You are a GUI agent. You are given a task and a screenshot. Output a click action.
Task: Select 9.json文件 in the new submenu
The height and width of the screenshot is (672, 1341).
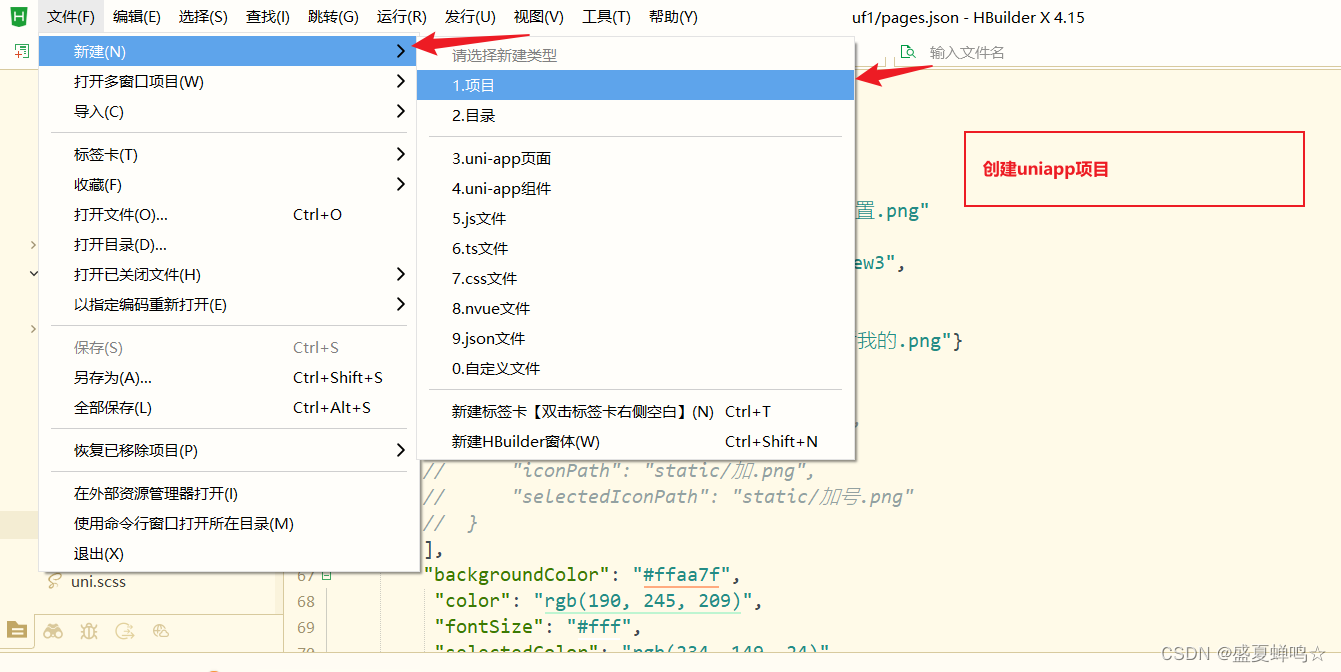635,338
